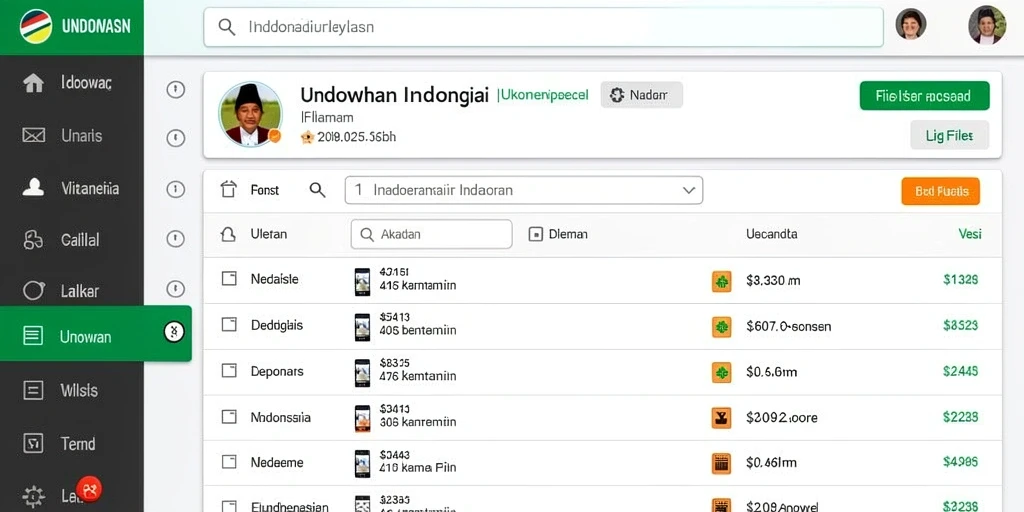Select Idoowac in the sidebar
This screenshot has width=1024, height=512.
[86, 83]
